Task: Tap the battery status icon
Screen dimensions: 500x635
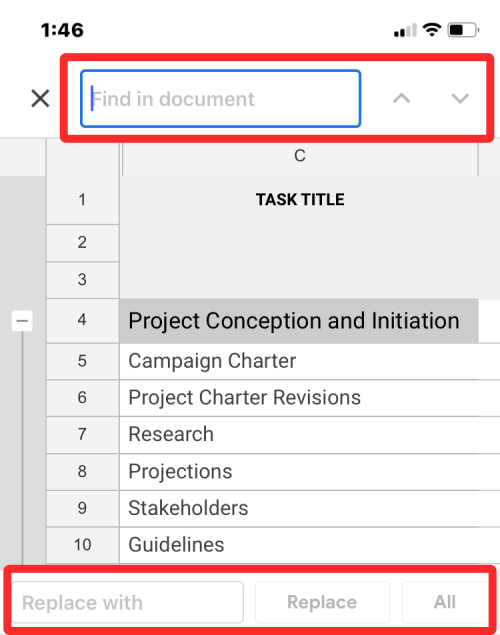Action: tap(463, 30)
